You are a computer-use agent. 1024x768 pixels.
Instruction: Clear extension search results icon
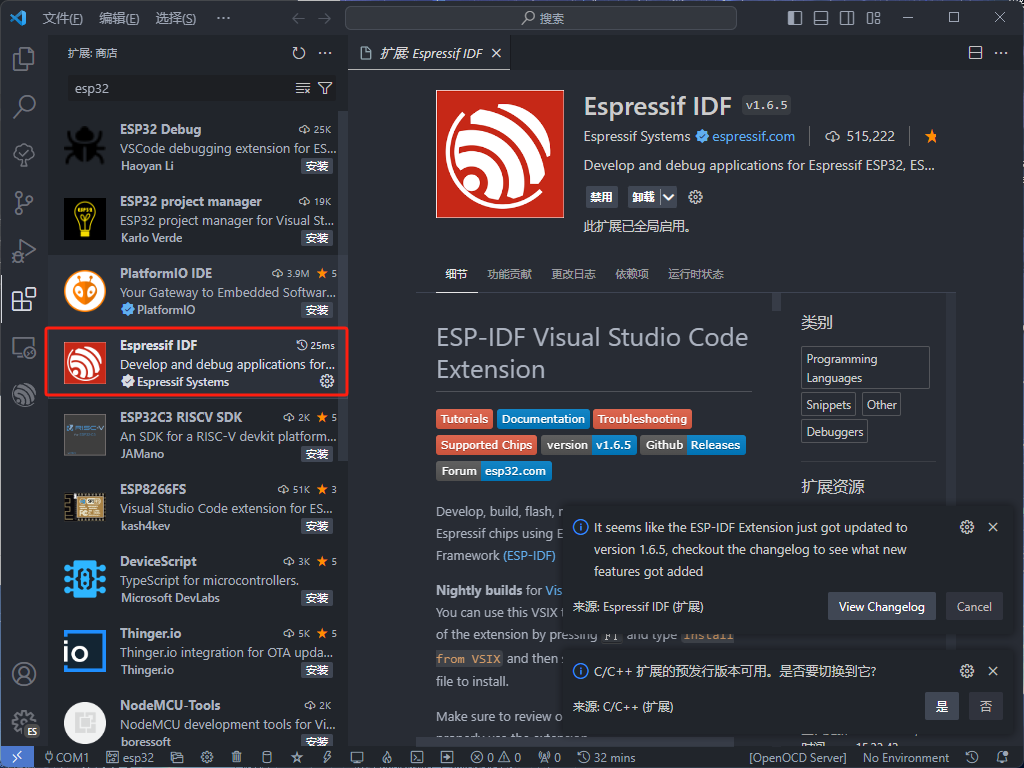tap(302, 88)
